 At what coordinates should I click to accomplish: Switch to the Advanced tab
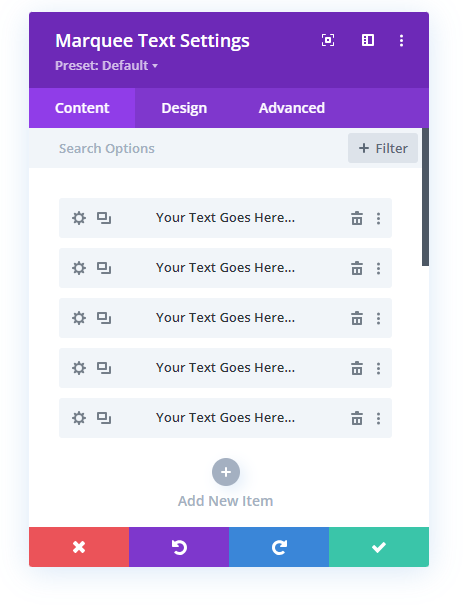(292, 108)
